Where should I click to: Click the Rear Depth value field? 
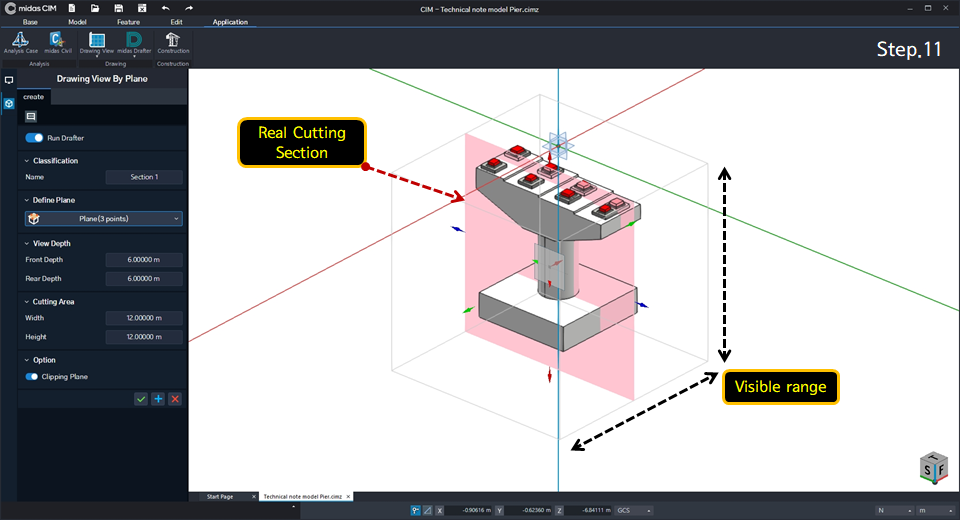[144, 279]
